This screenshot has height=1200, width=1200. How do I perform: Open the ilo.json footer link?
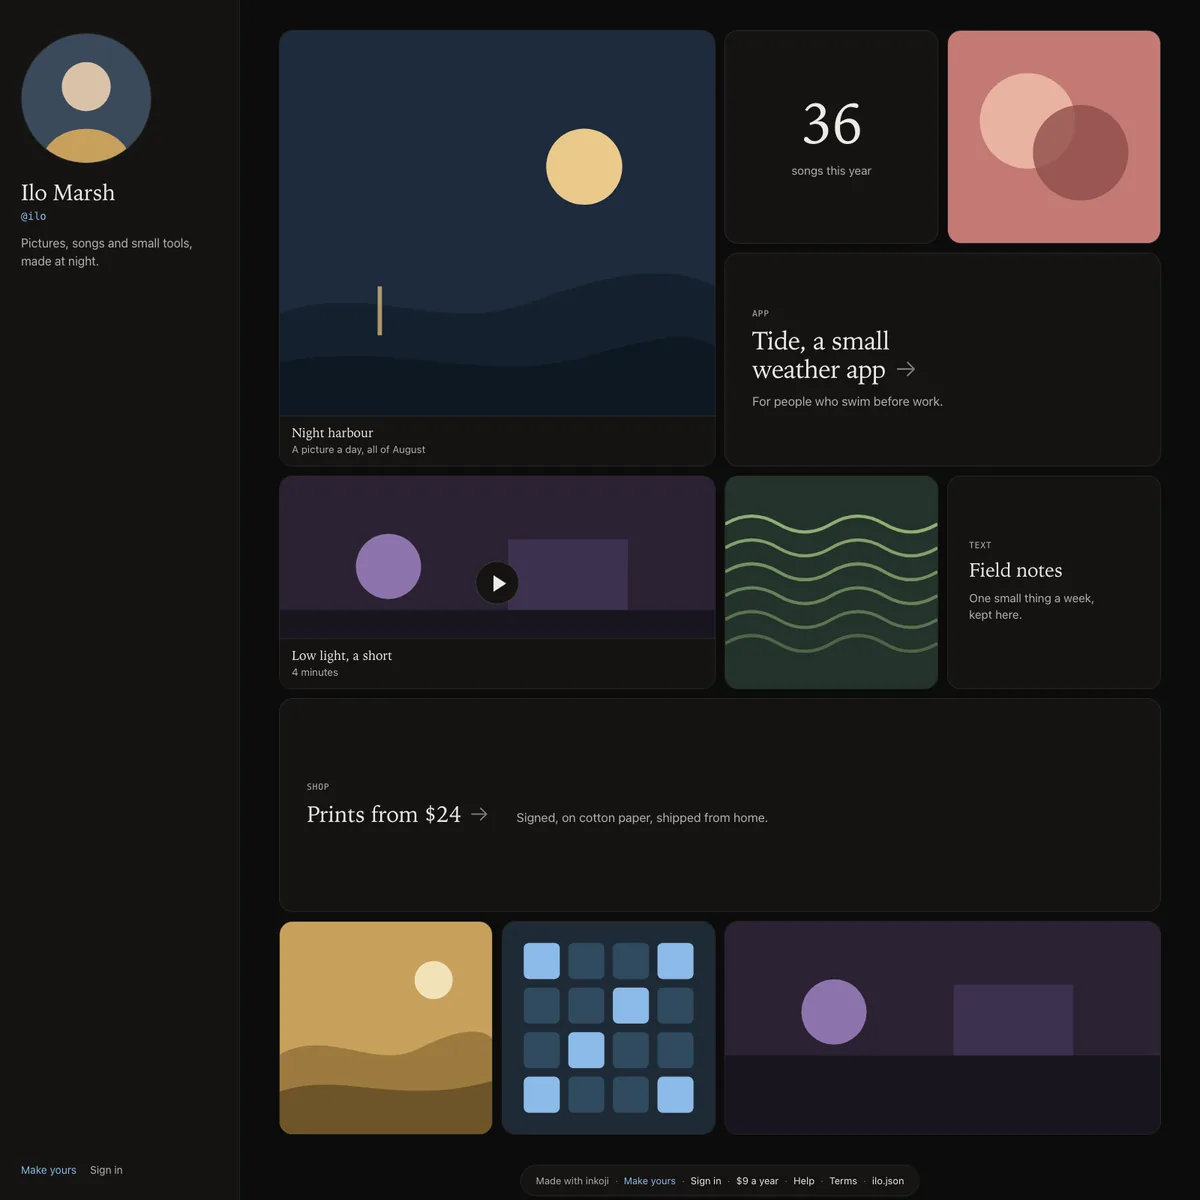(888, 1181)
